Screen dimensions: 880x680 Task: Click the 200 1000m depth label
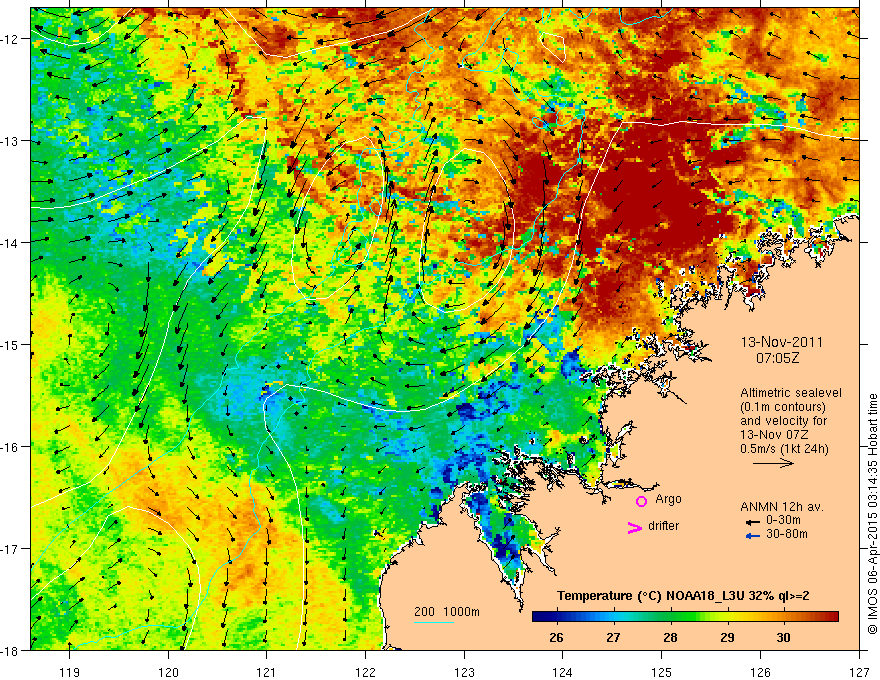click(447, 612)
